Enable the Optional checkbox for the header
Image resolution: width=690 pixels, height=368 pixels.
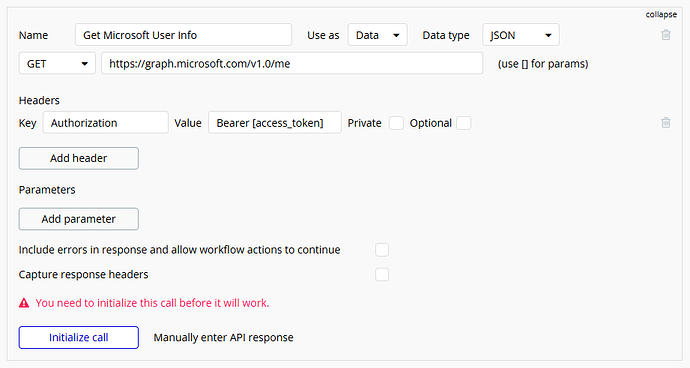[463, 123]
